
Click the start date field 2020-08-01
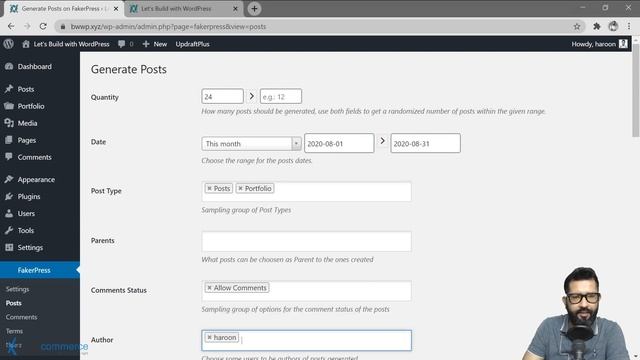[339, 143]
